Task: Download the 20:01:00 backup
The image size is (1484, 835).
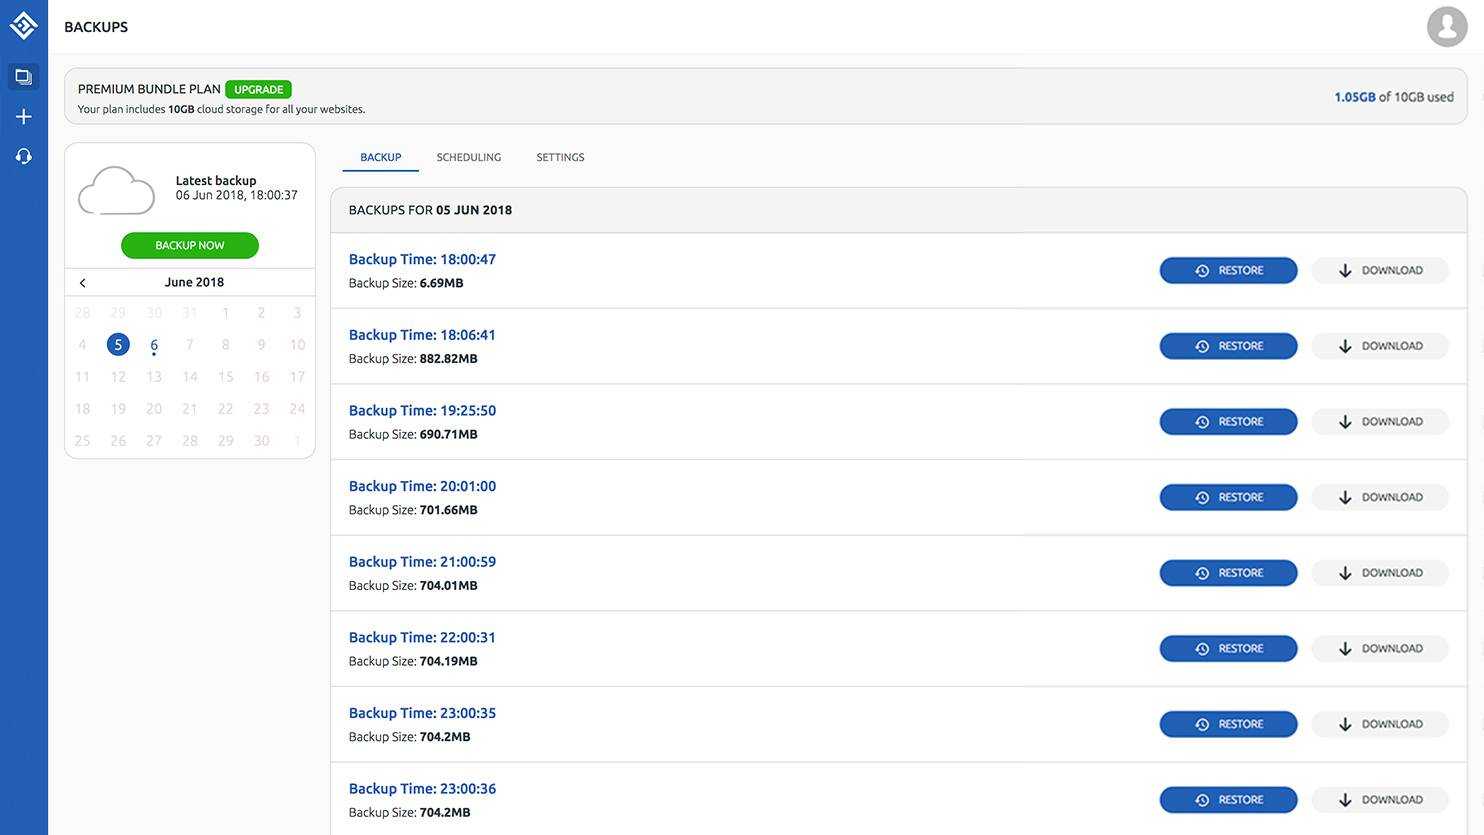Action: (x=1380, y=497)
